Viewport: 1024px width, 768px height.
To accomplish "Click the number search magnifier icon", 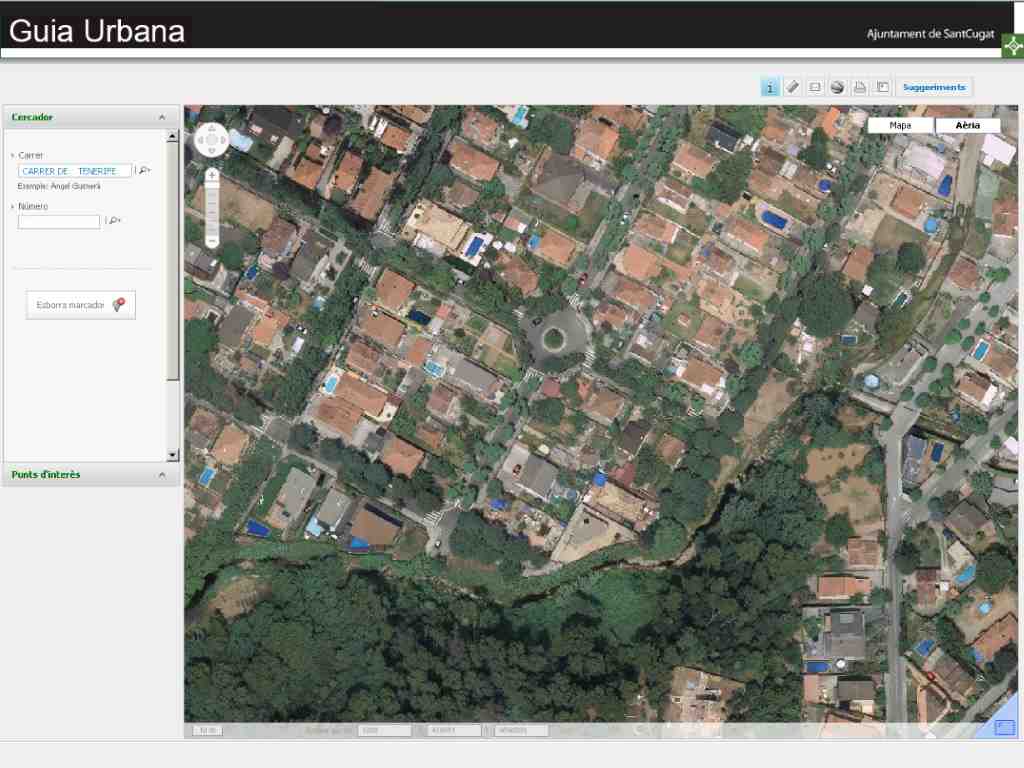I will [114, 221].
